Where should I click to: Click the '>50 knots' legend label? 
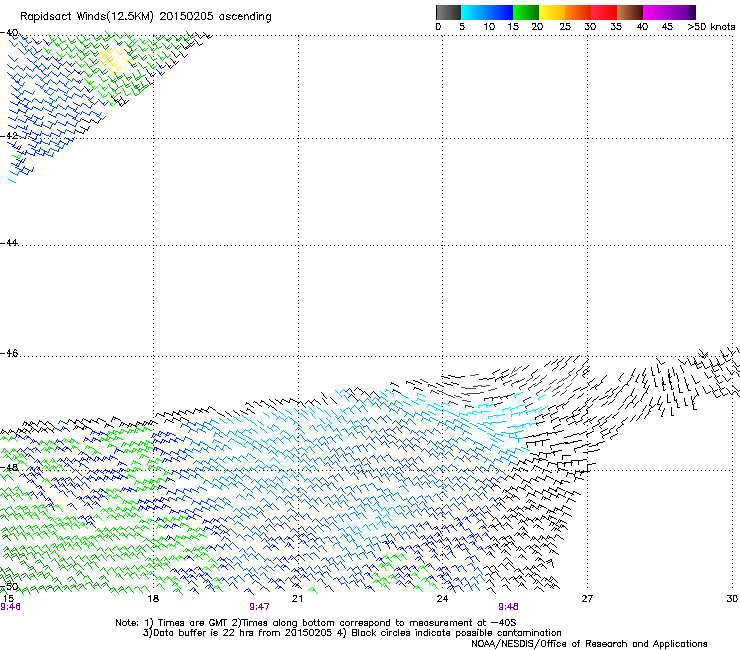click(x=711, y=27)
